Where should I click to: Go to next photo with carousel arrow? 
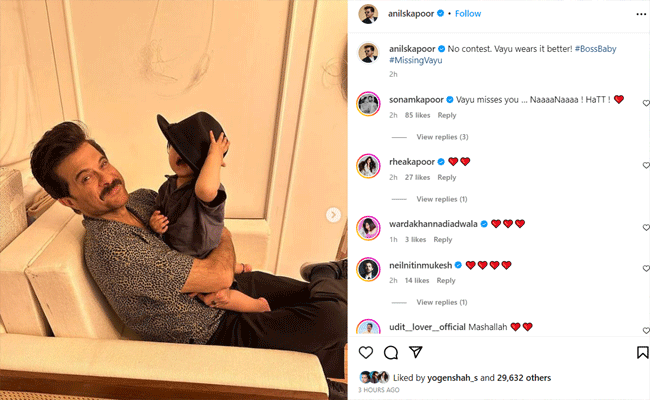pyautogui.click(x=333, y=215)
